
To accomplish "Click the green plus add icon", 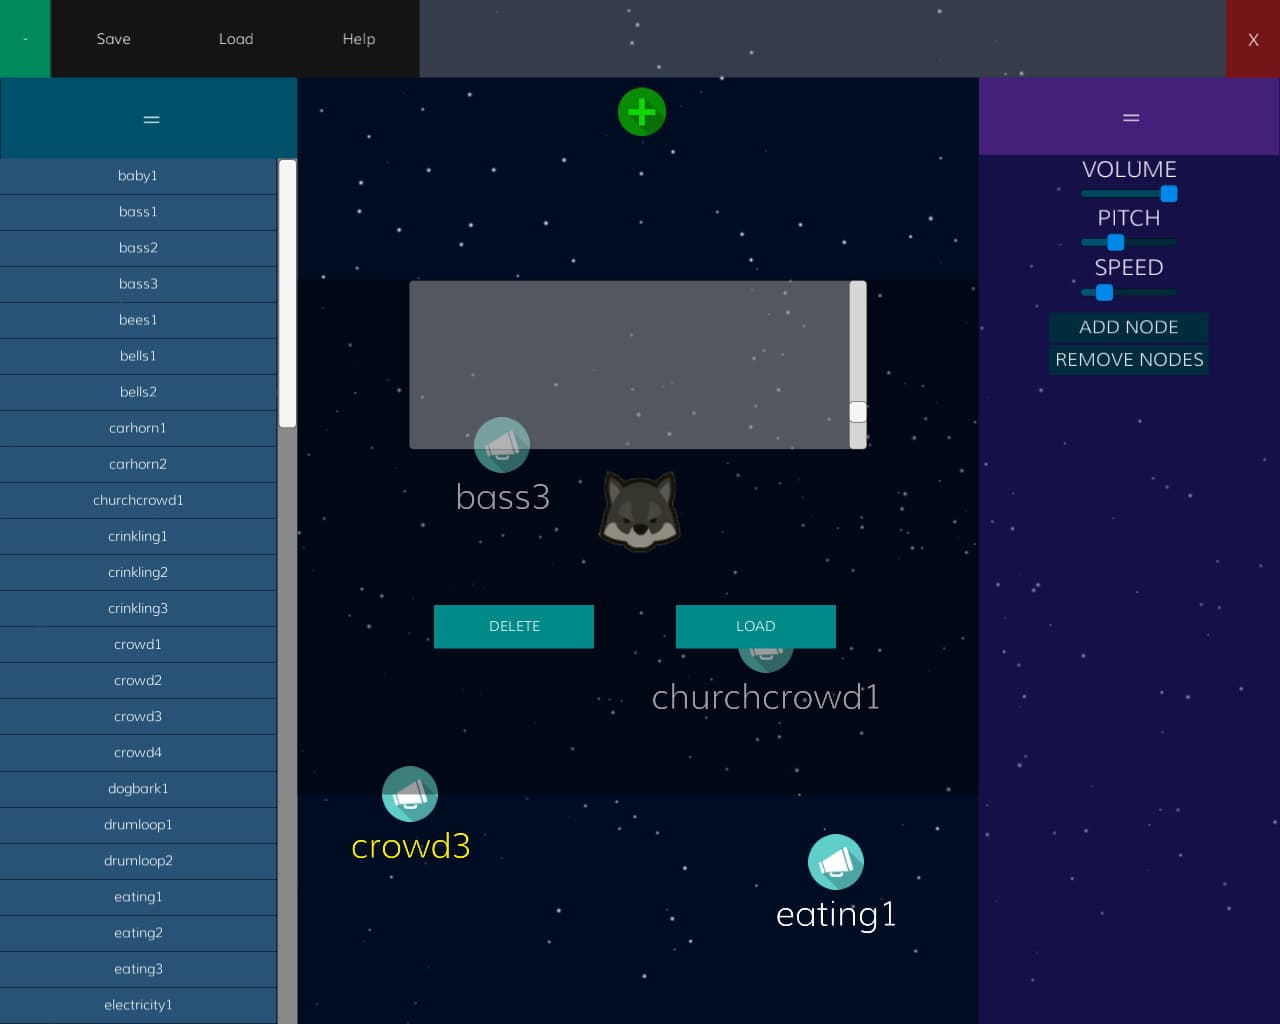I will 642,112.
